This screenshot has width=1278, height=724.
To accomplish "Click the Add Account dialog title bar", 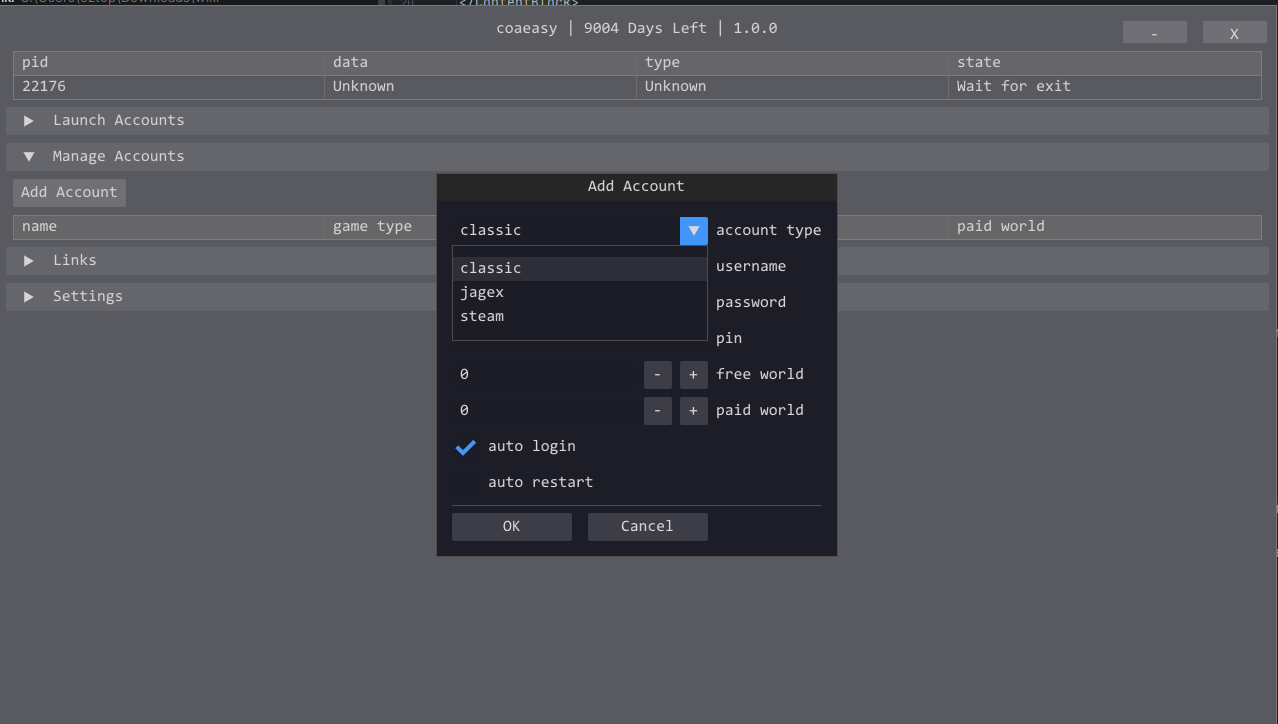I will pyautogui.click(x=636, y=186).
